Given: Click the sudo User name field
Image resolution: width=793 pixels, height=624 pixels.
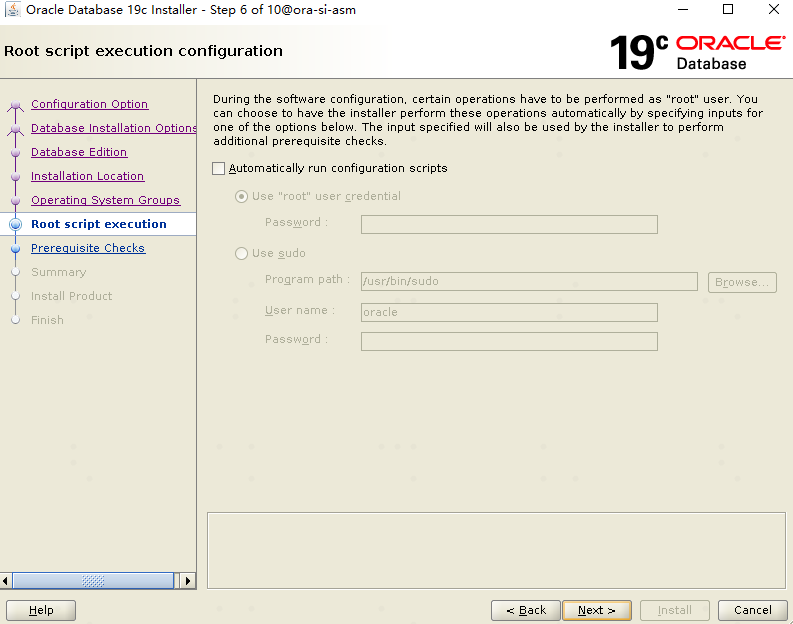Looking at the screenshot, I should [x=509, y=313].
